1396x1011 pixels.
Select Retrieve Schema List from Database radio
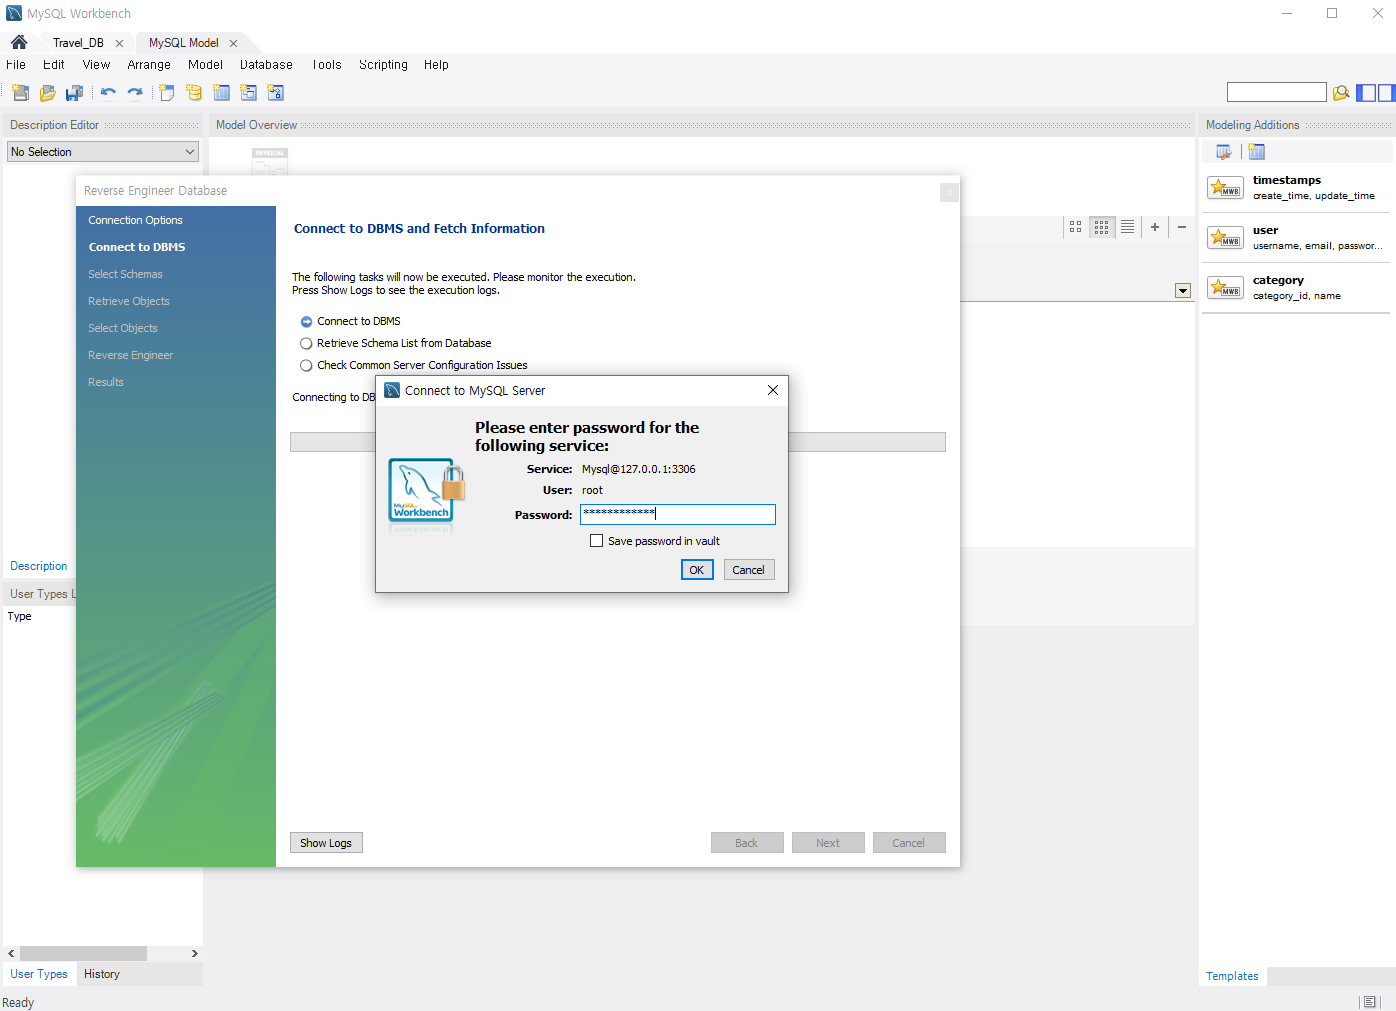pos(306,344)
